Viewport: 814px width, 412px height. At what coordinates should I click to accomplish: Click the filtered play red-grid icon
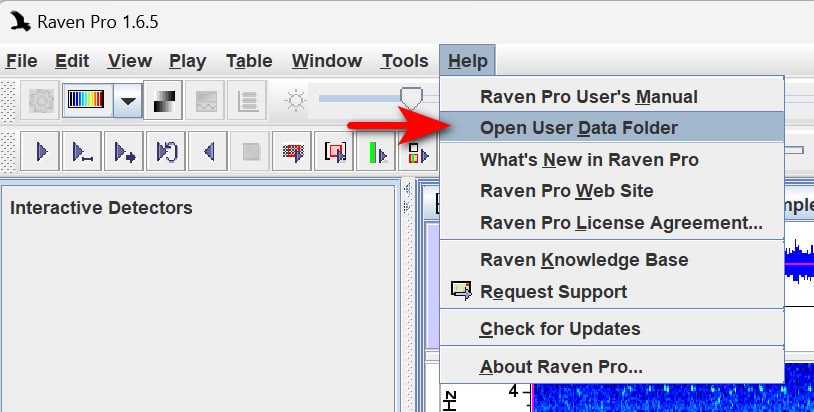(x=292, y=152)
